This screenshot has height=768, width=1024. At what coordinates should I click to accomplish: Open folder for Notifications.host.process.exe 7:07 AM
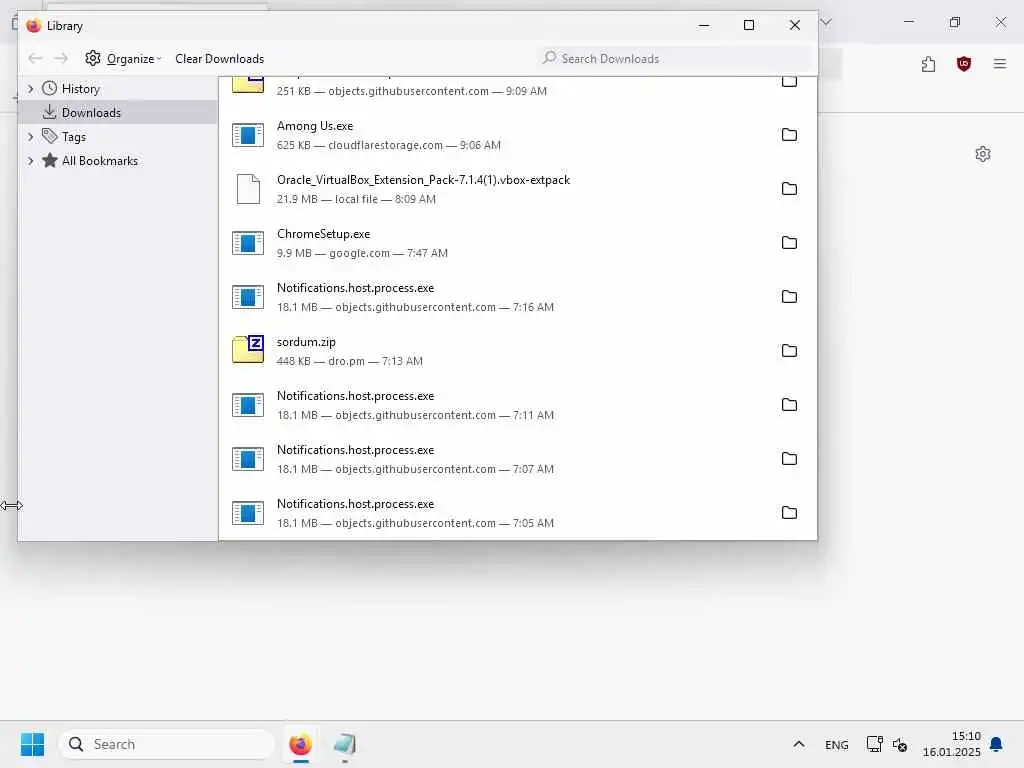click(789, 458)
